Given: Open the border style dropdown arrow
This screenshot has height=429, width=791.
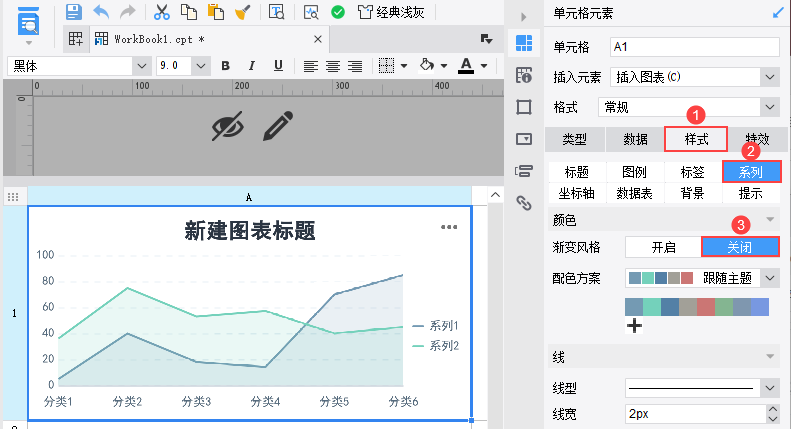Looking at the screenshot, I should tap(404, 66).
